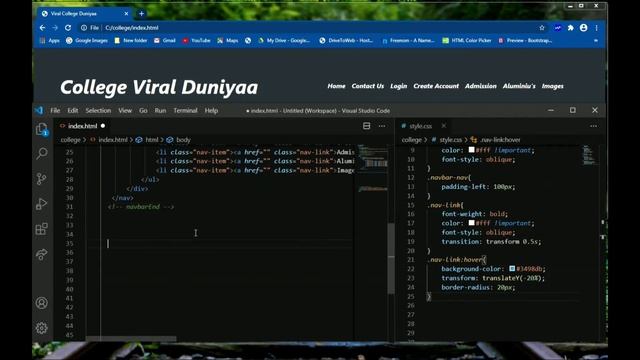Screen dimensions: 640x360
Task: Open a new Chrome tab
Action: [x=142, y=13]
